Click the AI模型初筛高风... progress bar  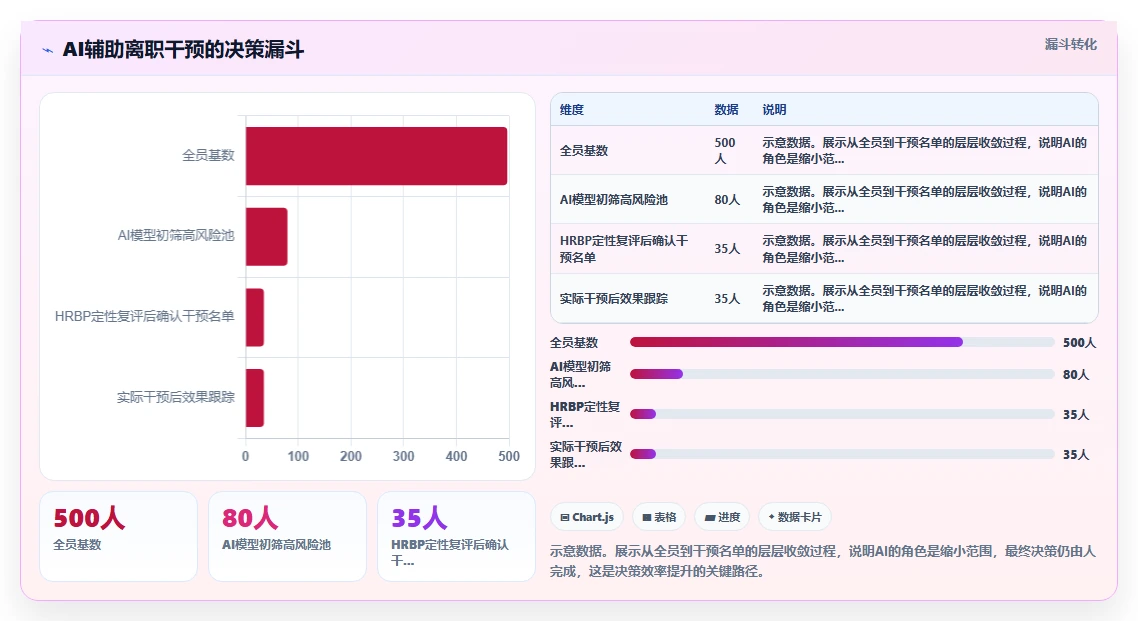point(842,374)
